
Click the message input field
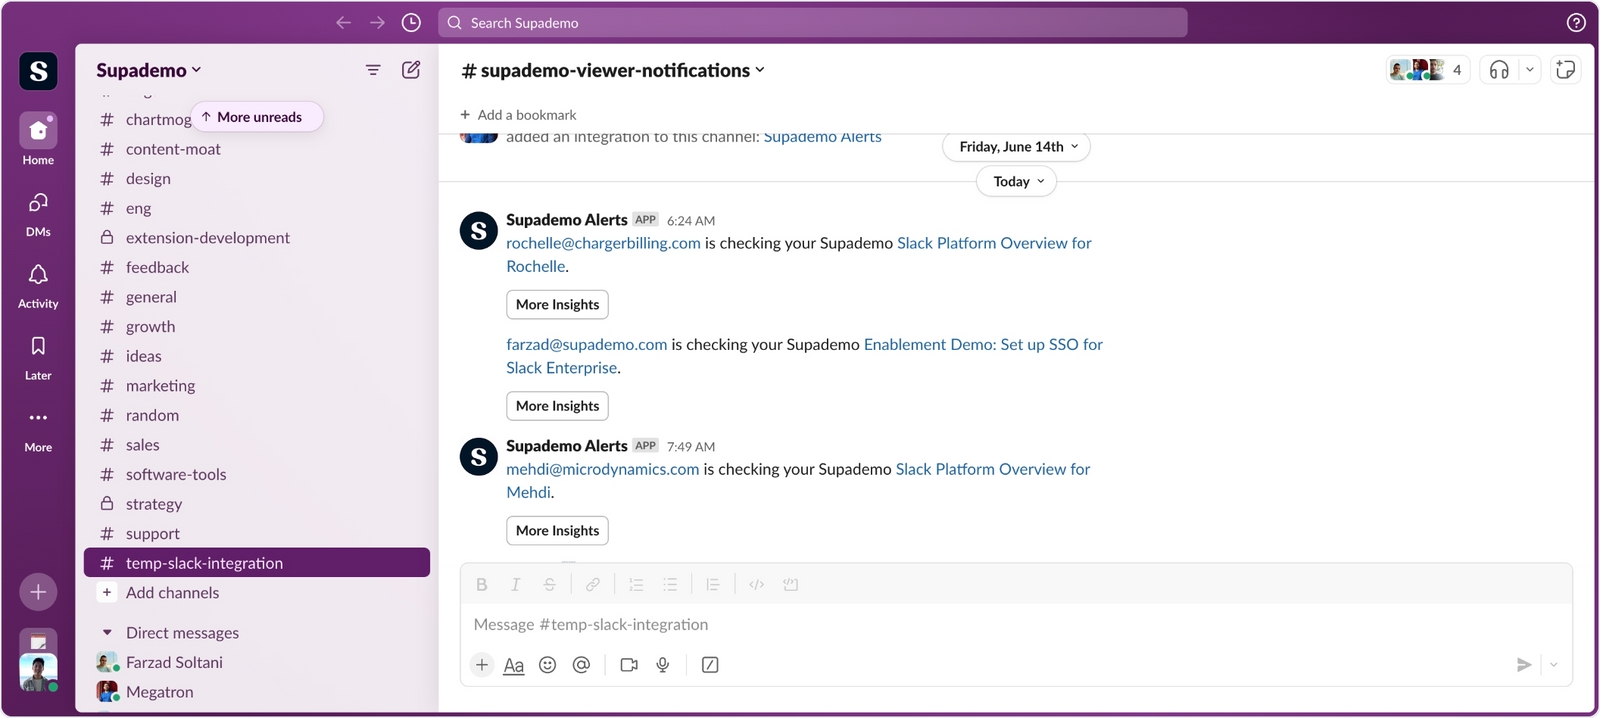click(x=1016, y=625)
